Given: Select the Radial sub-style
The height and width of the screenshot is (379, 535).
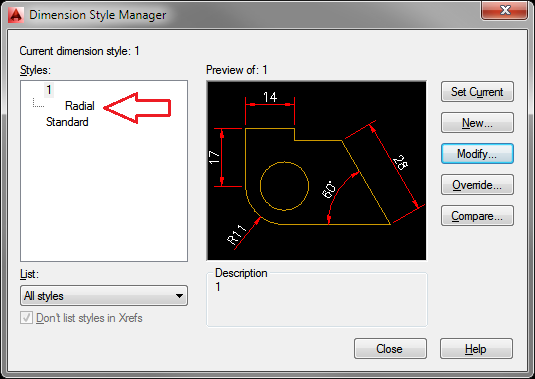Looking at the screenshot, I should [x=79, y=106].
